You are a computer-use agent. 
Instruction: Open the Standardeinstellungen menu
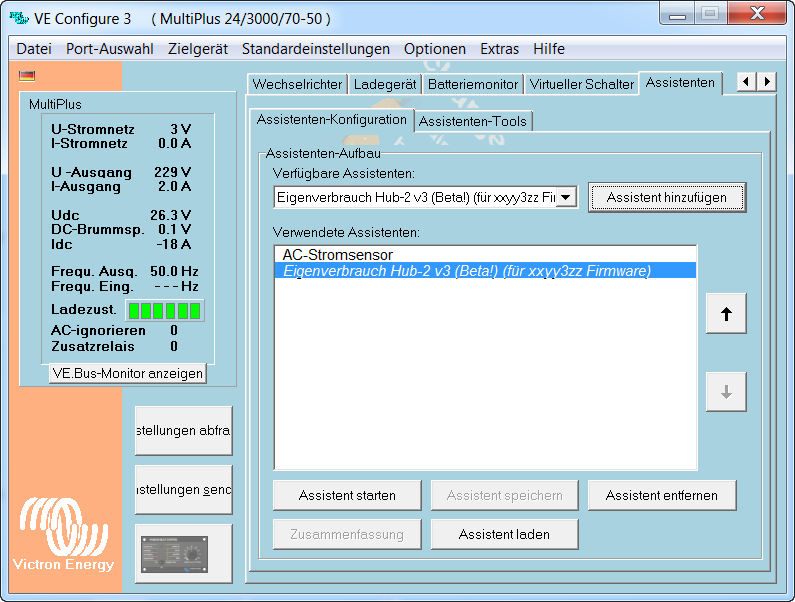315,49
